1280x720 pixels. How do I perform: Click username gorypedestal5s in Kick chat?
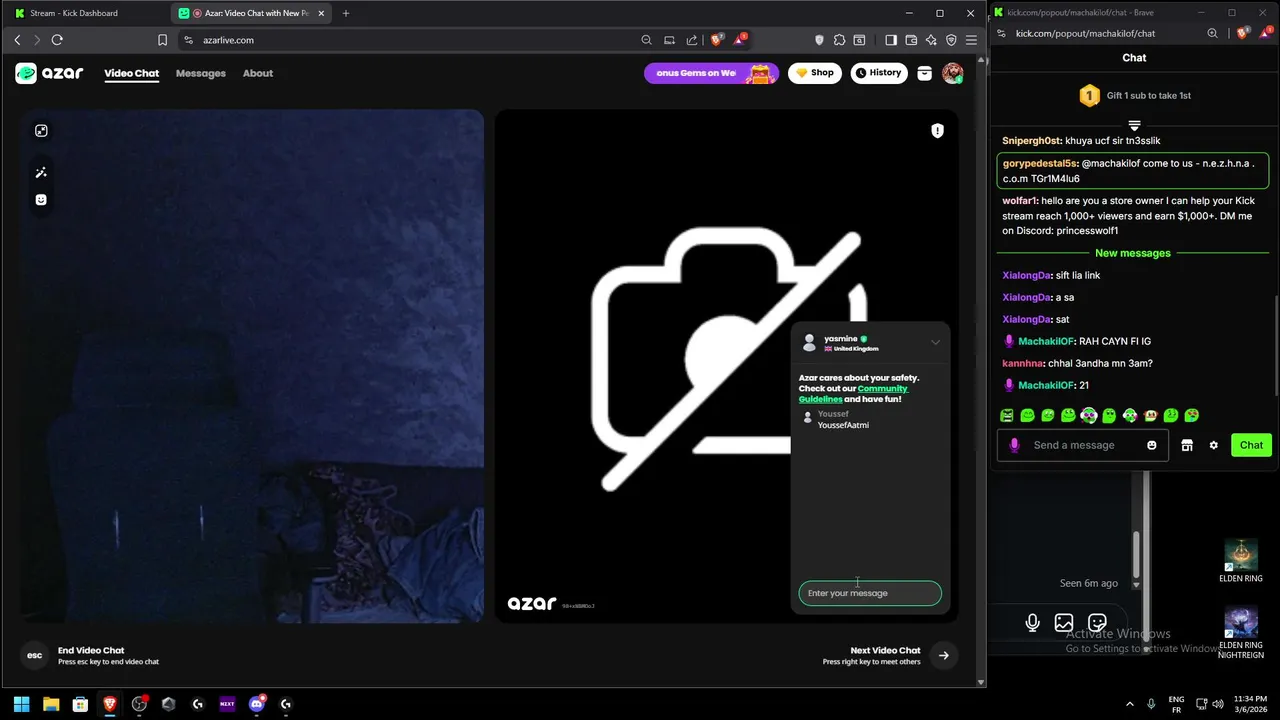pos(1040,163)
